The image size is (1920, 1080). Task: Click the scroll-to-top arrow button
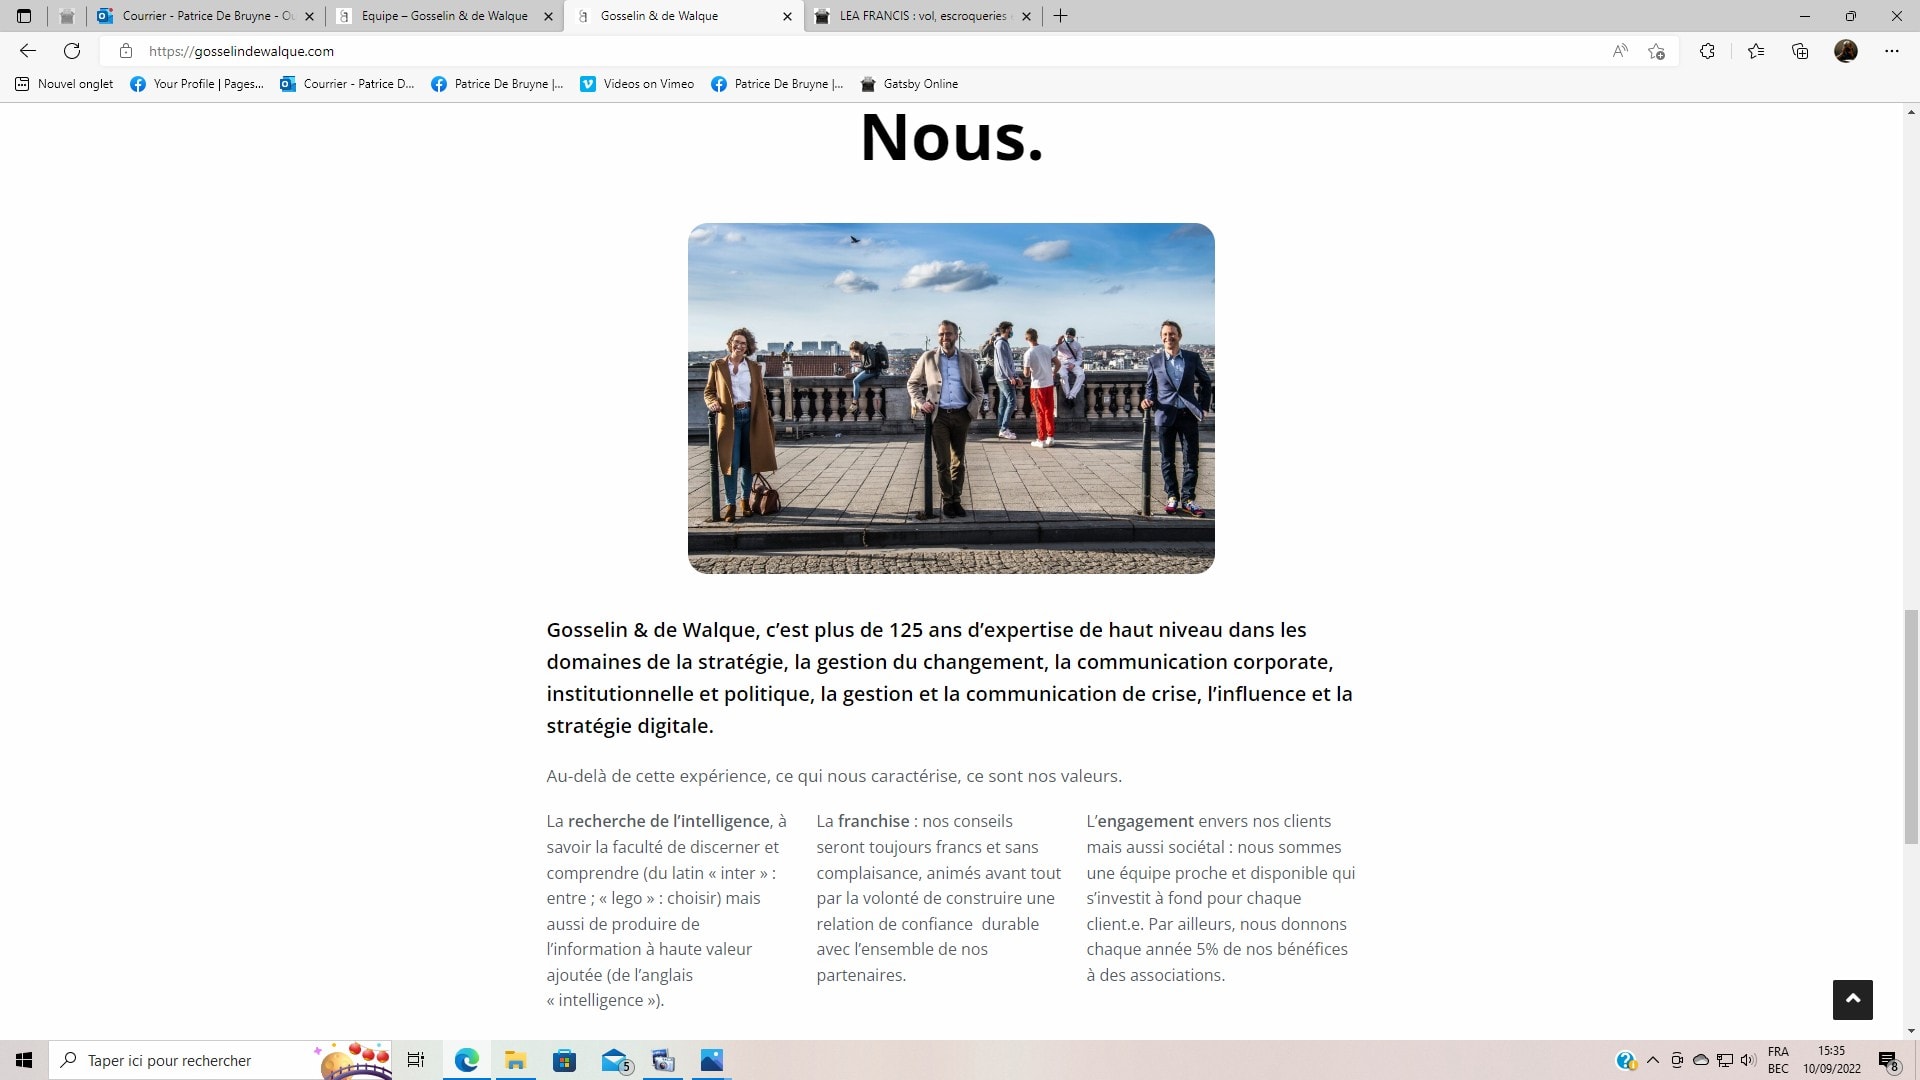[1852, 999]
